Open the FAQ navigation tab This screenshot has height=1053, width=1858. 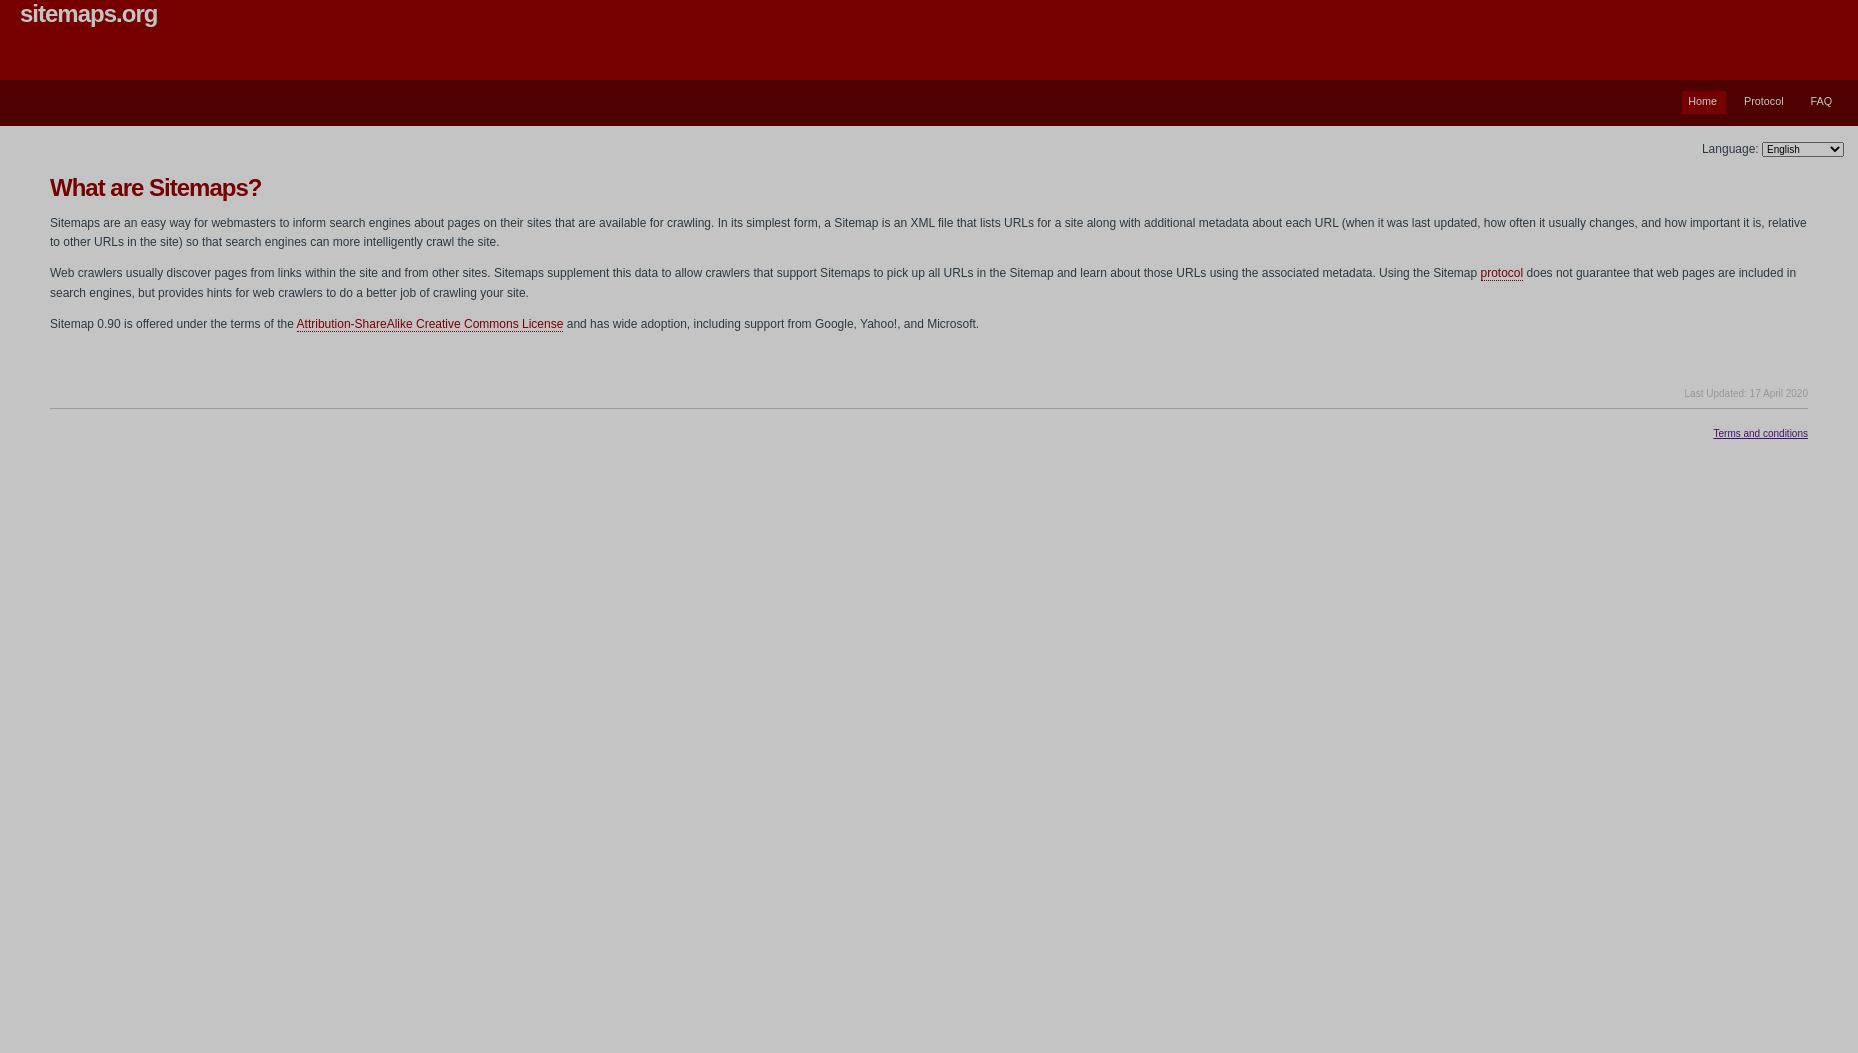(x=1820, y=102)
